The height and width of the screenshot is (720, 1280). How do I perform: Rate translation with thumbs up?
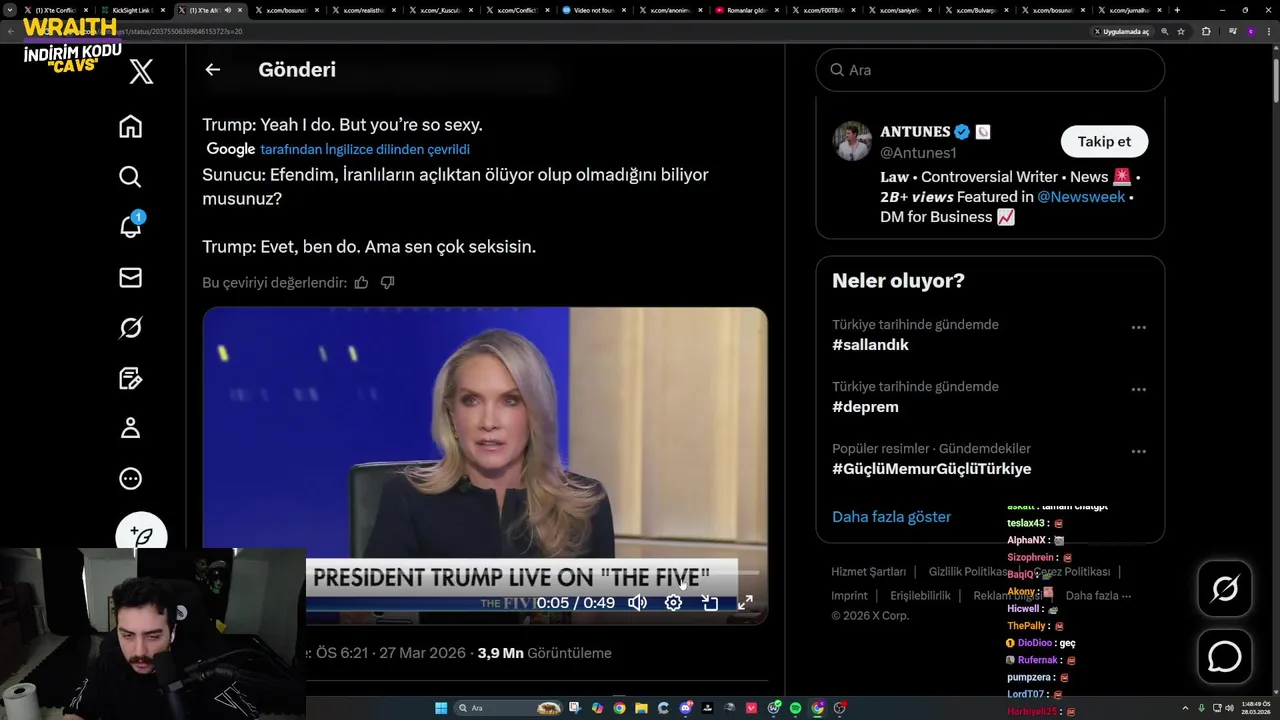pos(361,283)
